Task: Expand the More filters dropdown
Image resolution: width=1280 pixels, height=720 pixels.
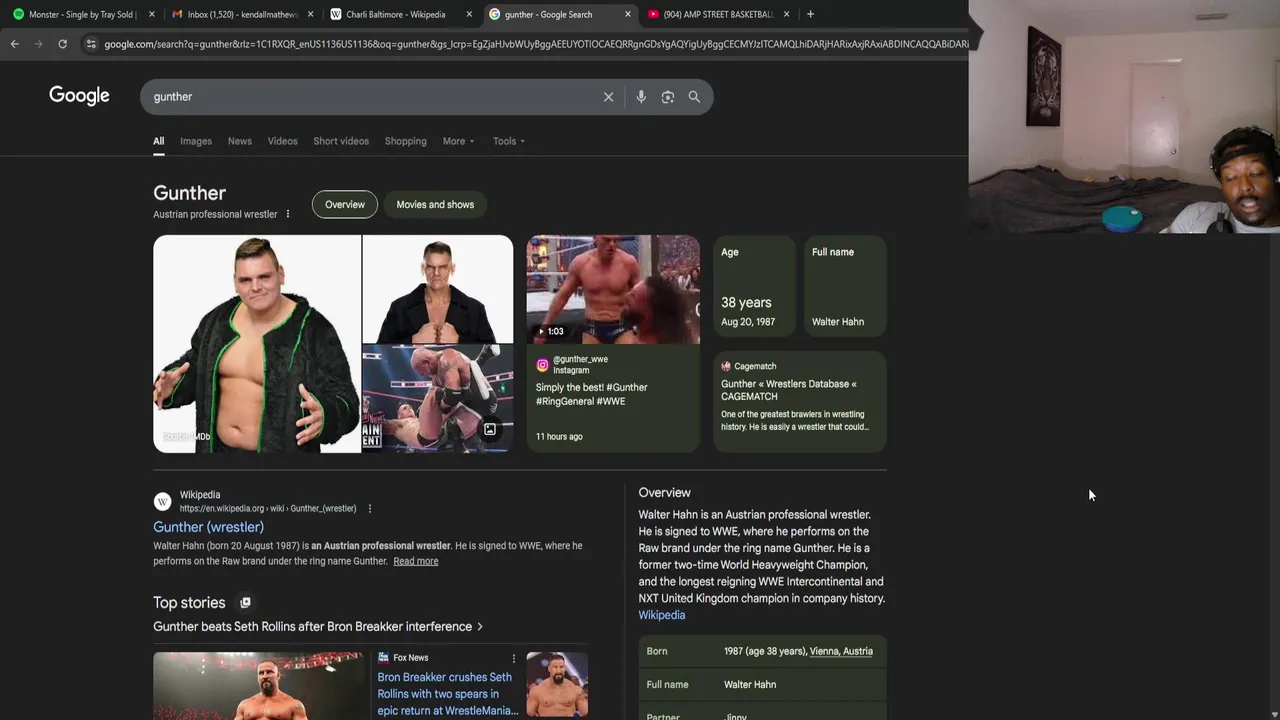Action: pyautogui.click(x=459, y=141)
